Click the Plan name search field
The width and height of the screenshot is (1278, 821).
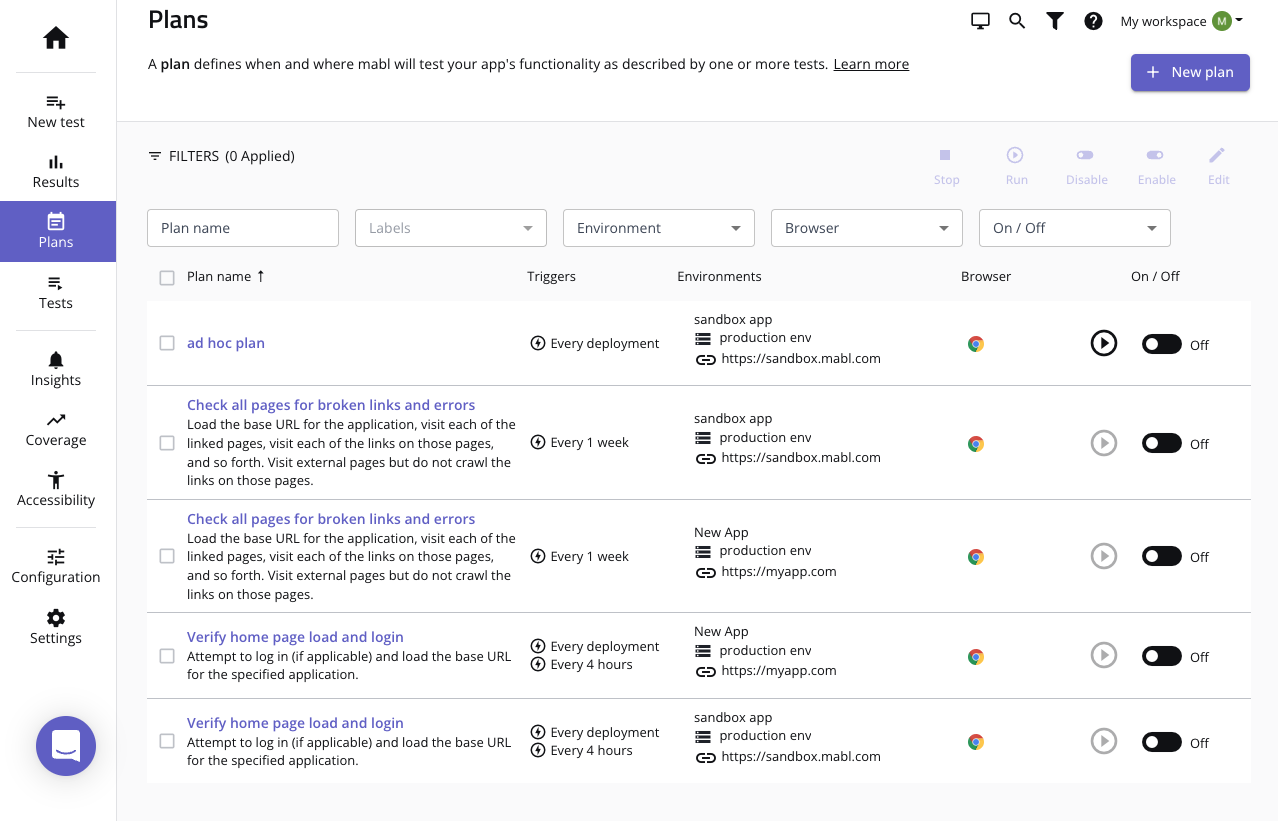(243, 228)
